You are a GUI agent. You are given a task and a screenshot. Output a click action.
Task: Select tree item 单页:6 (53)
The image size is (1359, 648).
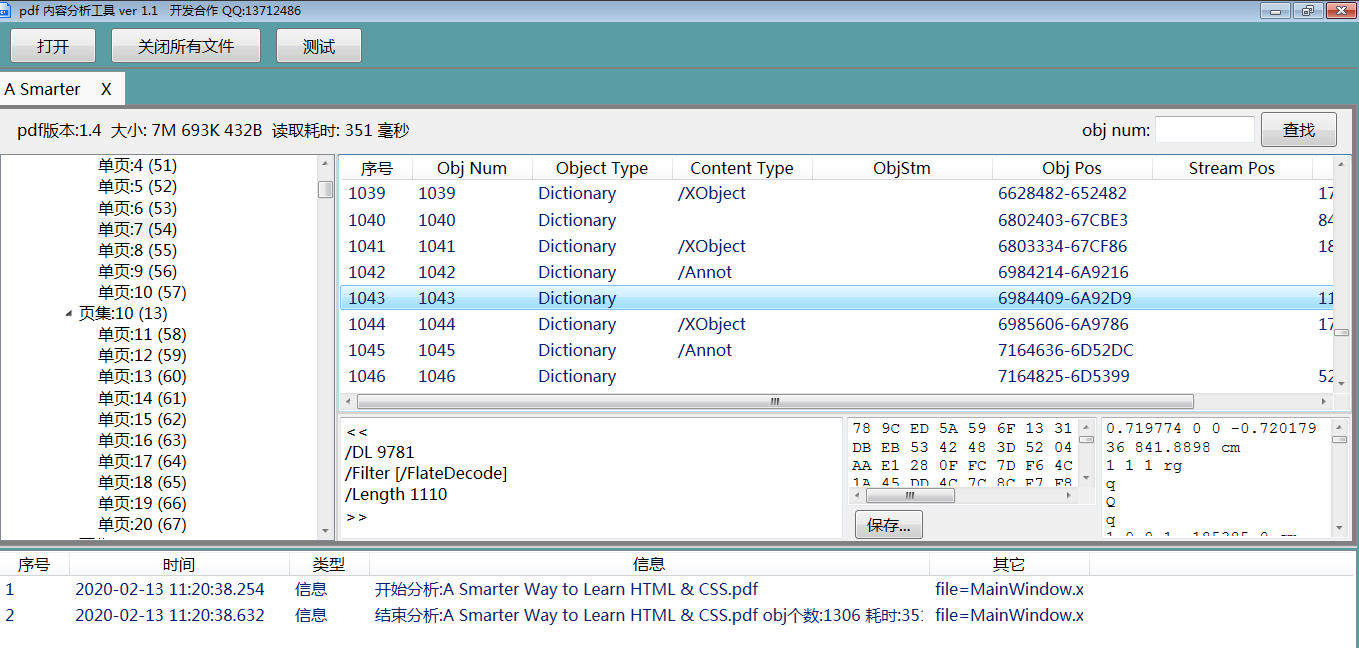[x=137, y=208]
